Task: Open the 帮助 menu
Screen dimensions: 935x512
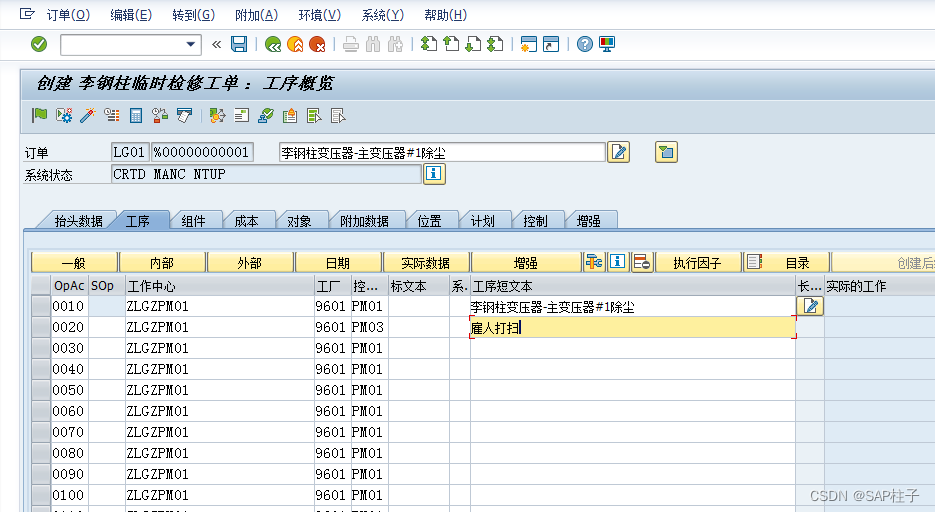Action: (445, 15)
